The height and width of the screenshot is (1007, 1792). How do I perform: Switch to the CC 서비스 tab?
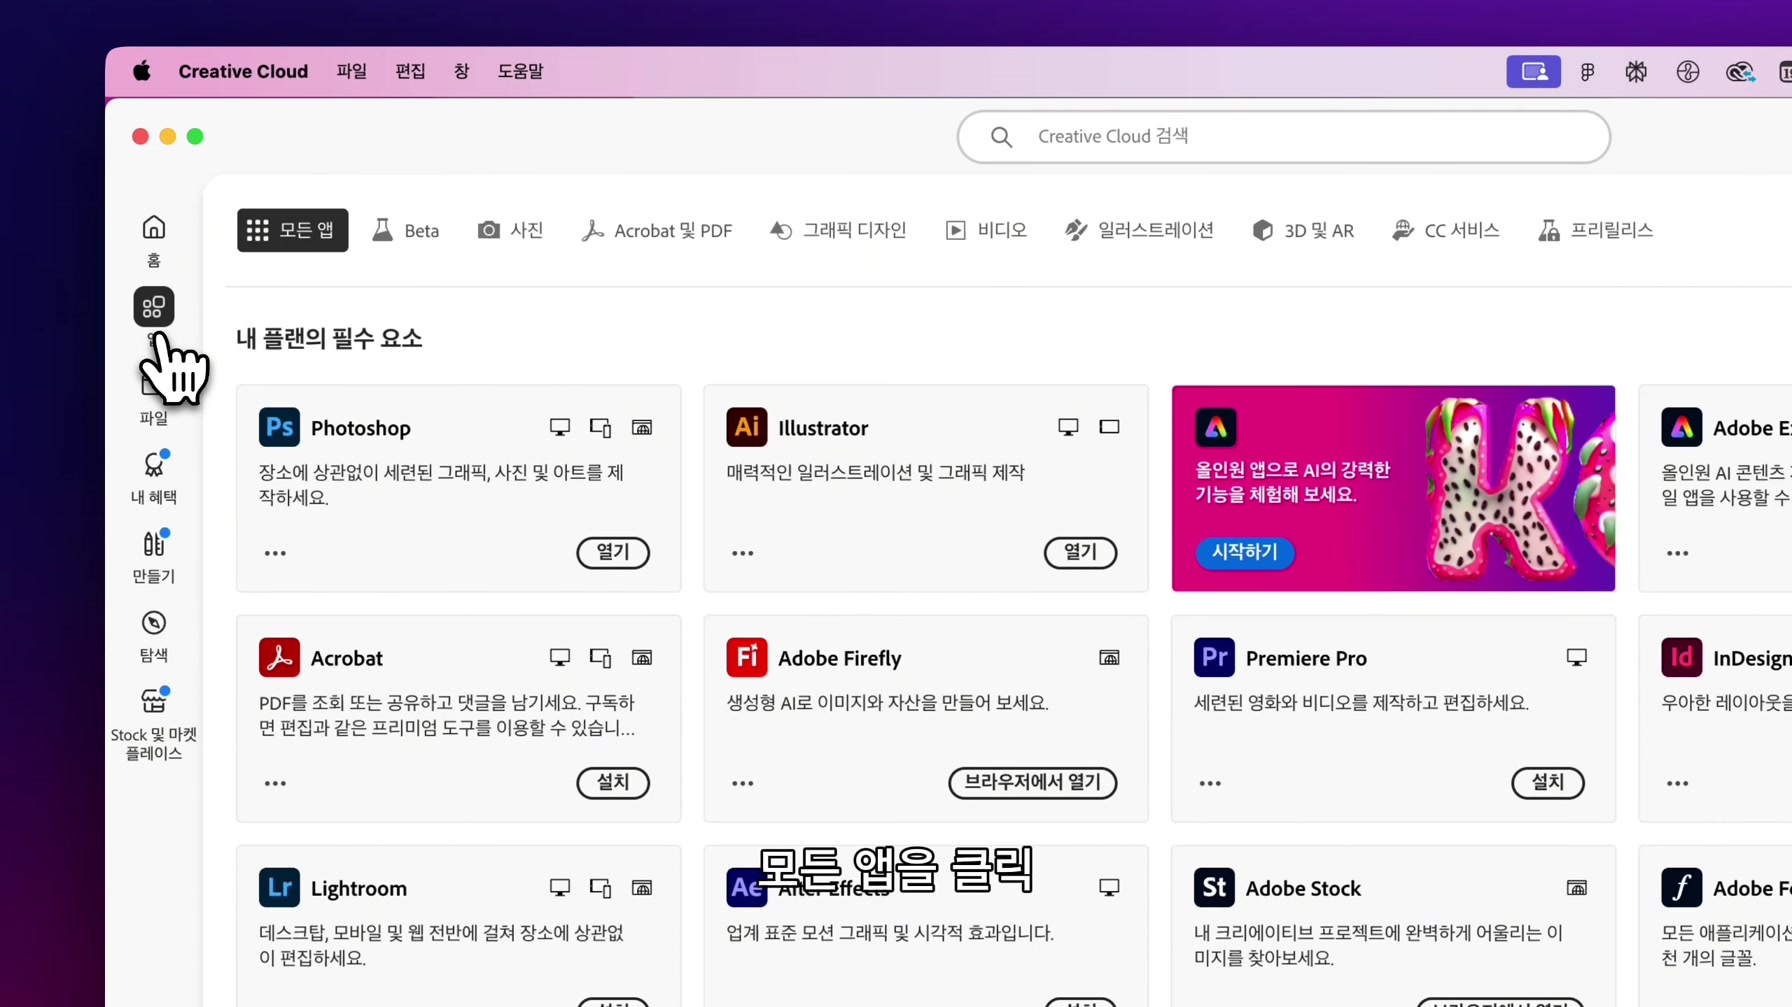(1446, 230)
